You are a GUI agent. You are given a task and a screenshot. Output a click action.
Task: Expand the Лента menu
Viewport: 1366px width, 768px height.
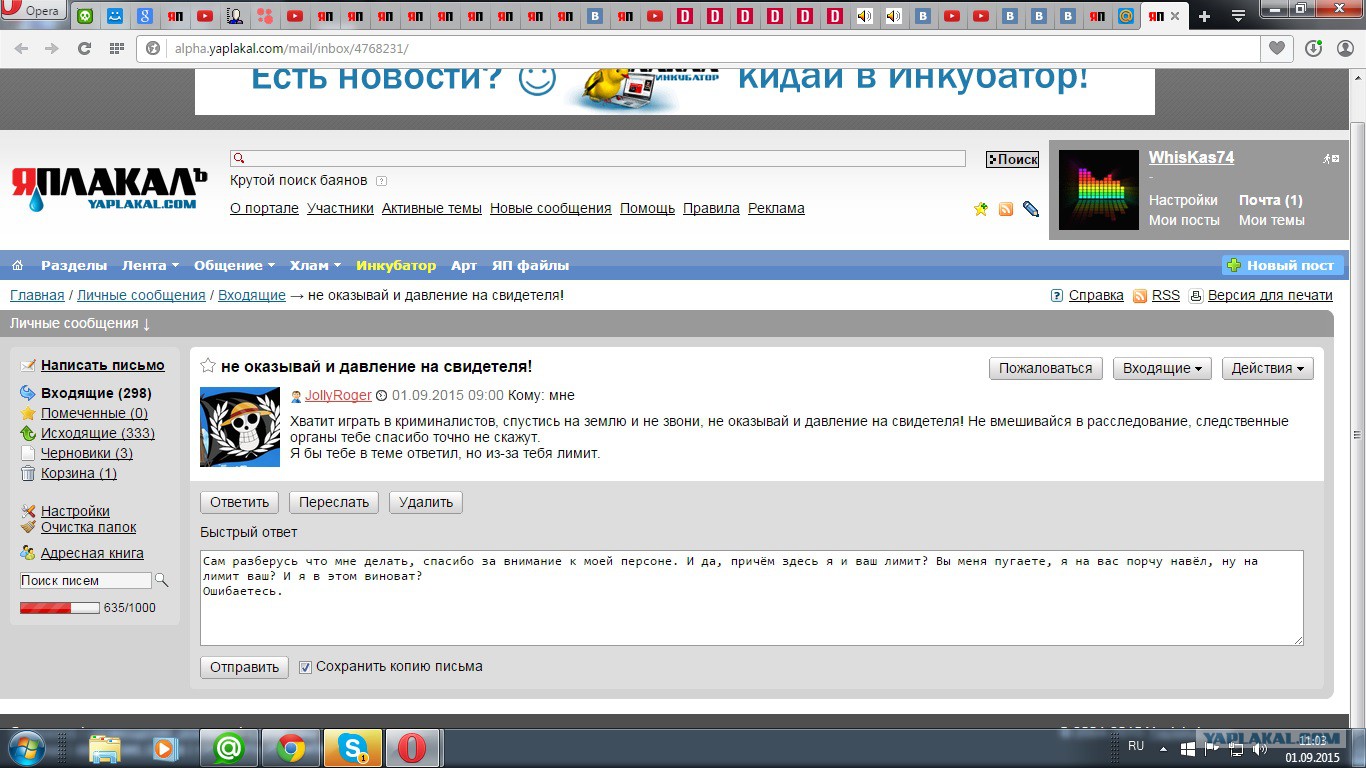pyautogui.click(x=150, y=265)
